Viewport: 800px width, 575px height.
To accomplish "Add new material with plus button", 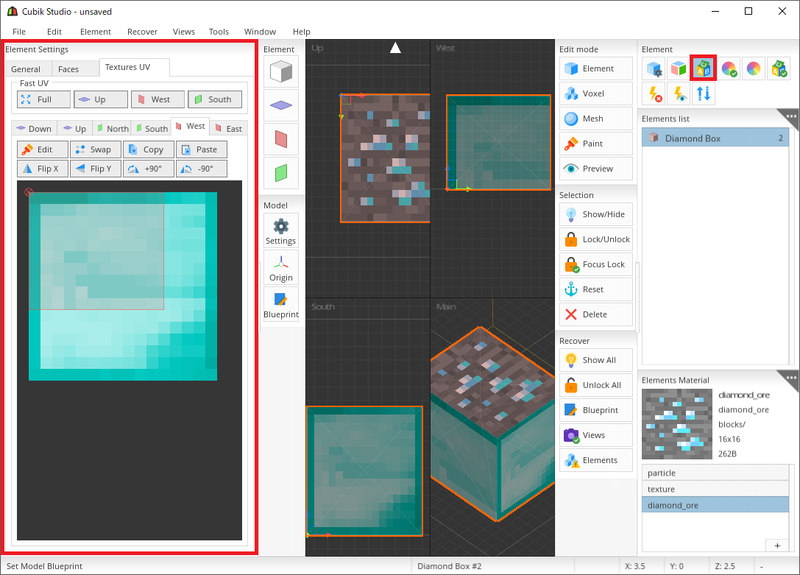I will tap(777, 545).
